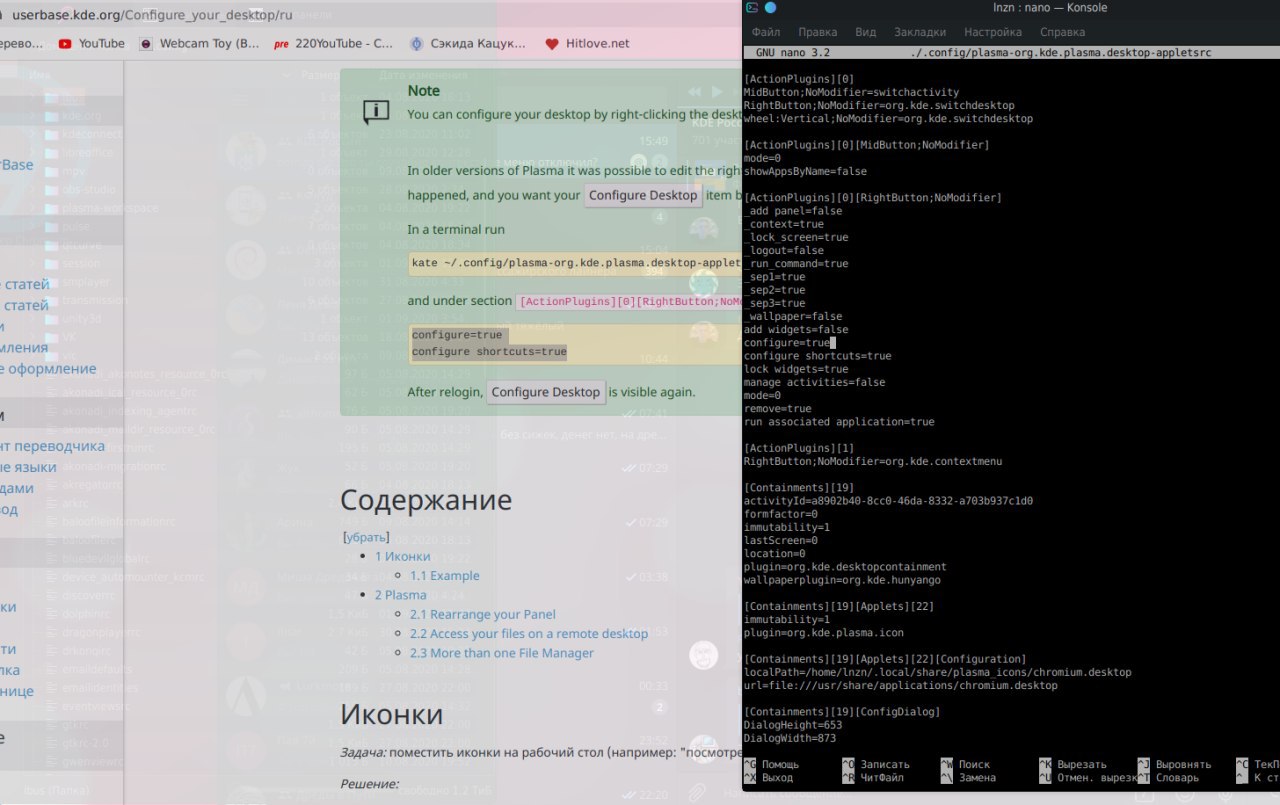Click the '^K Вырезать' nano shortcut hint
Screen dimensions: 1280x805
tap(1073, 764)
